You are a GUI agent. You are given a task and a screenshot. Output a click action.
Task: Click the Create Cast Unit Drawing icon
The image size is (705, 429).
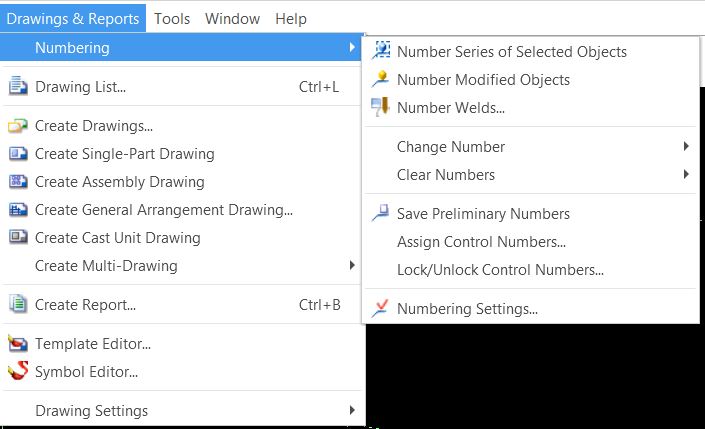pos(18,238)
